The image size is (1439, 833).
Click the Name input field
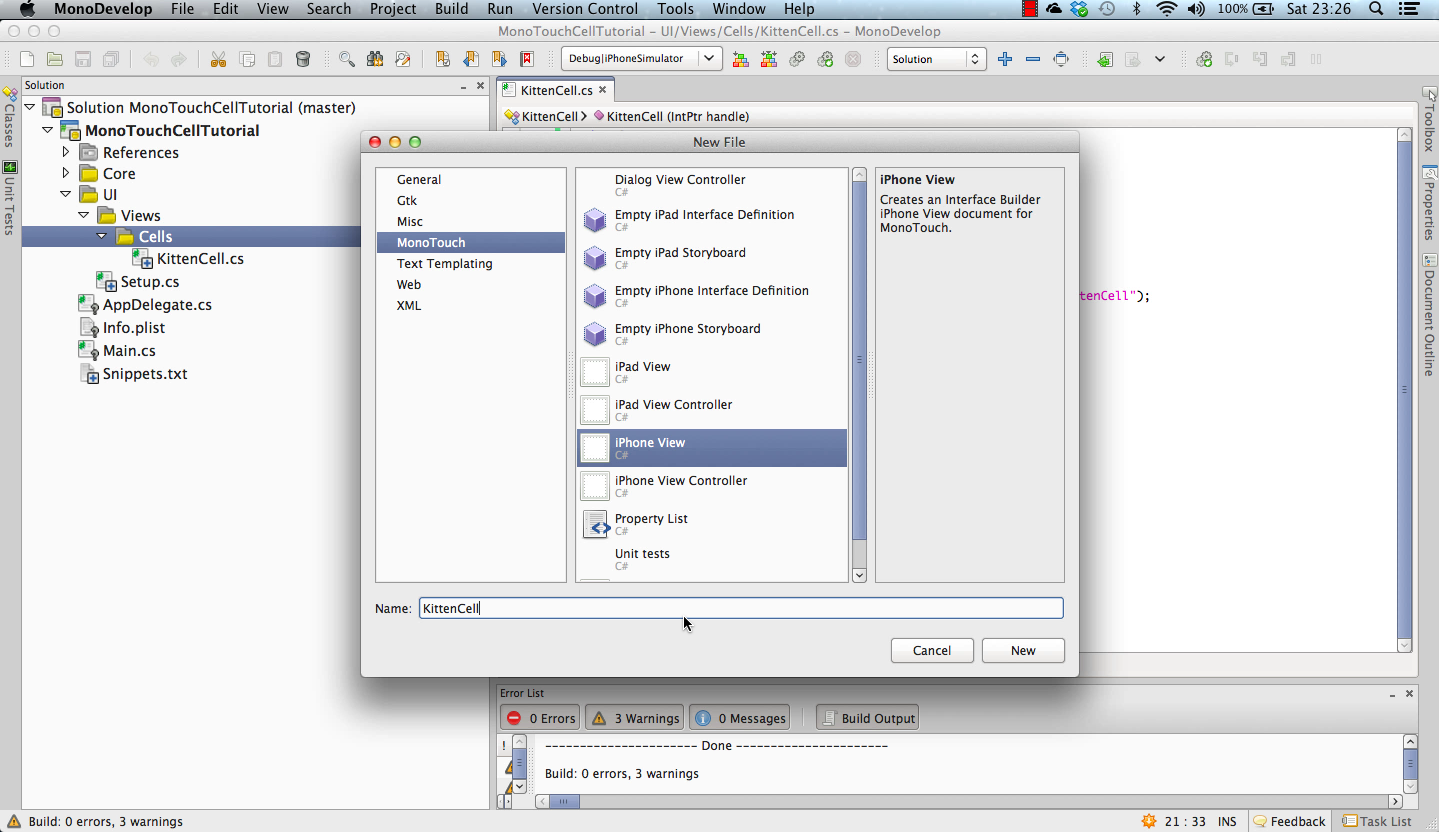point(741,608)
